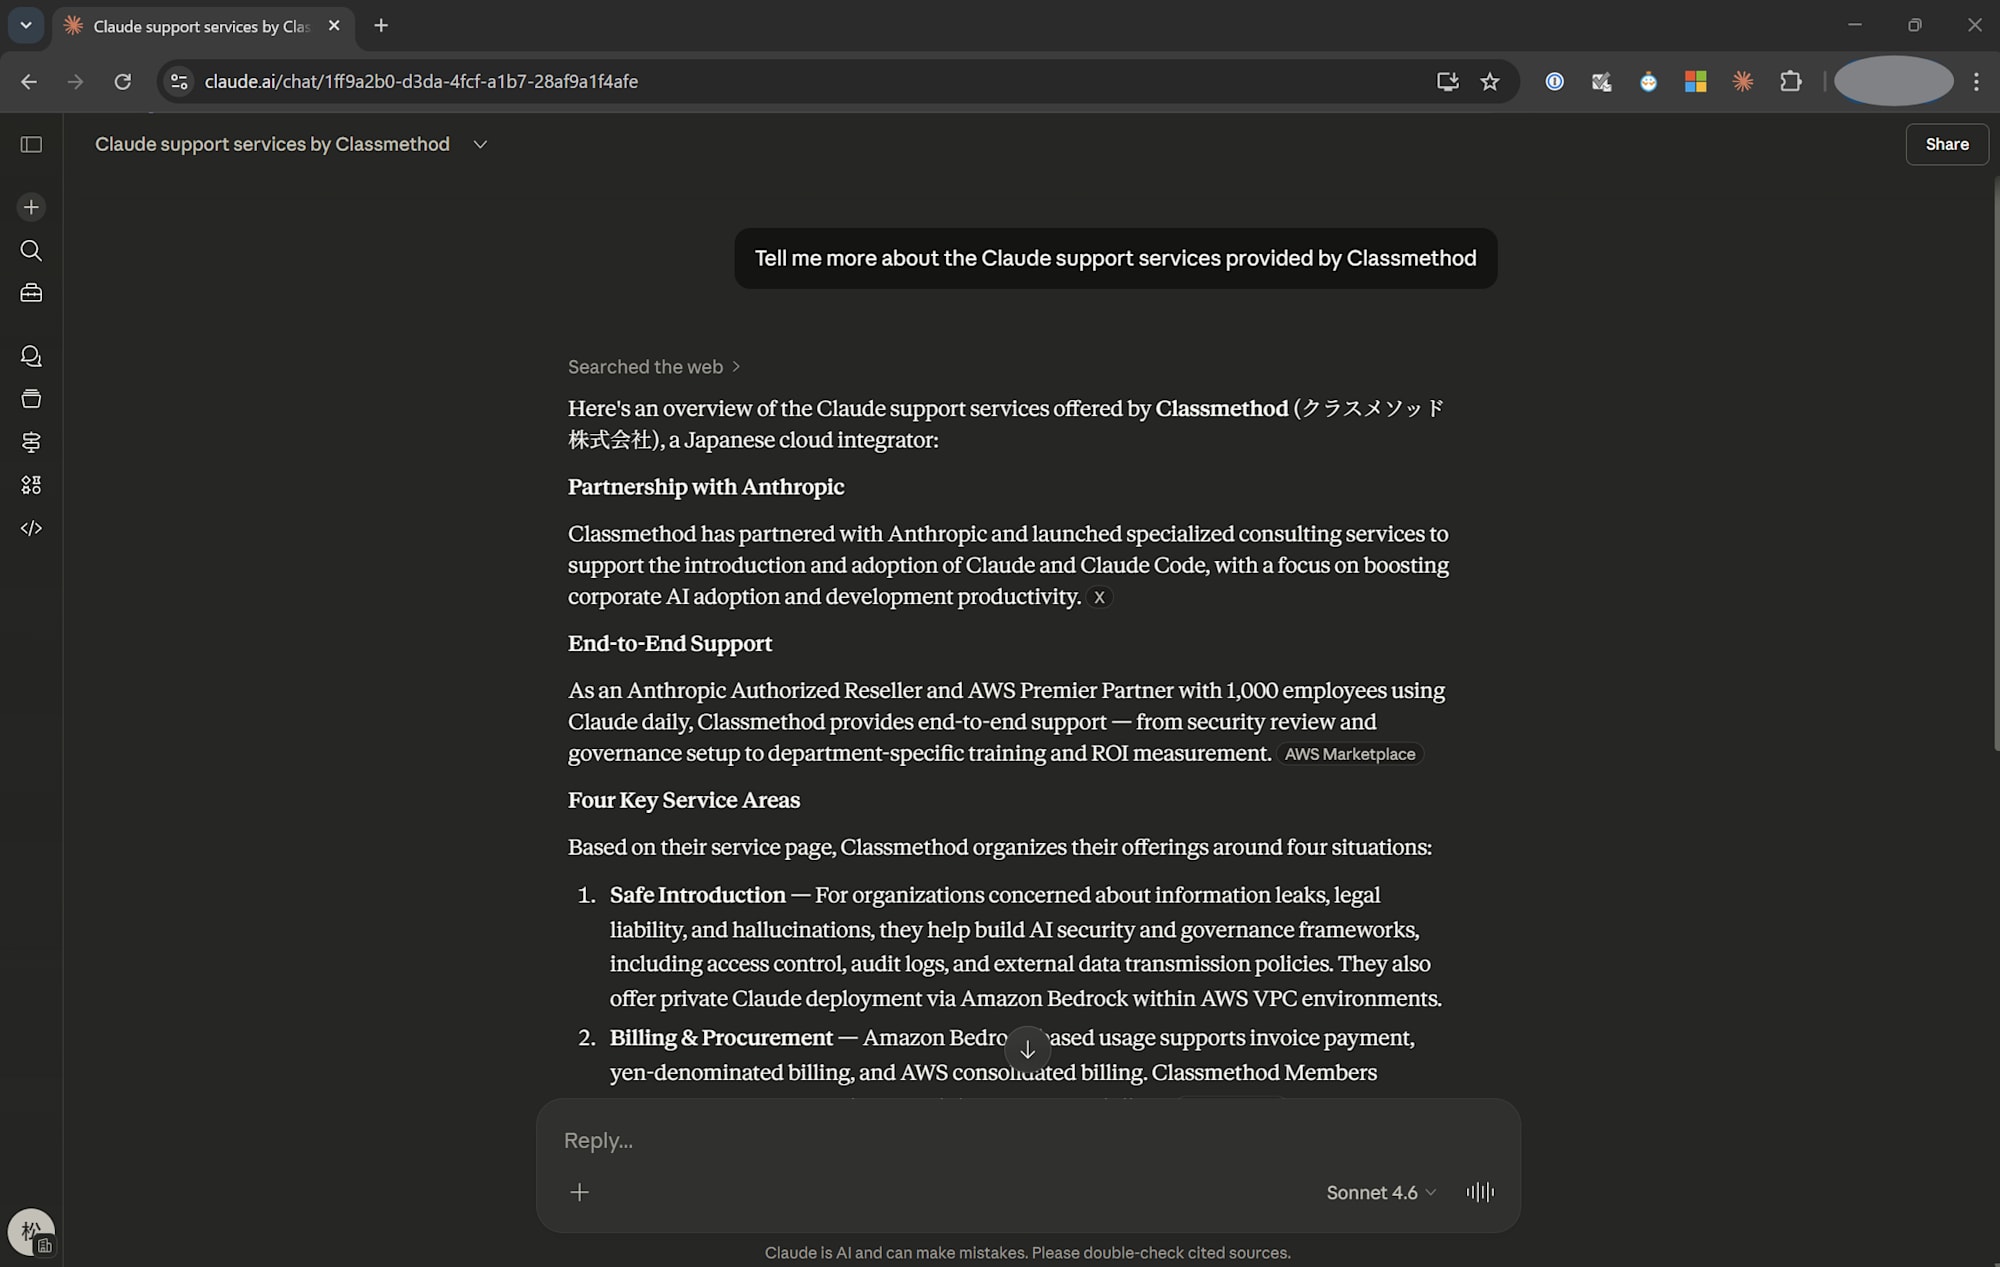Select the Claude support services browser tab

click(x=200, y=26)
